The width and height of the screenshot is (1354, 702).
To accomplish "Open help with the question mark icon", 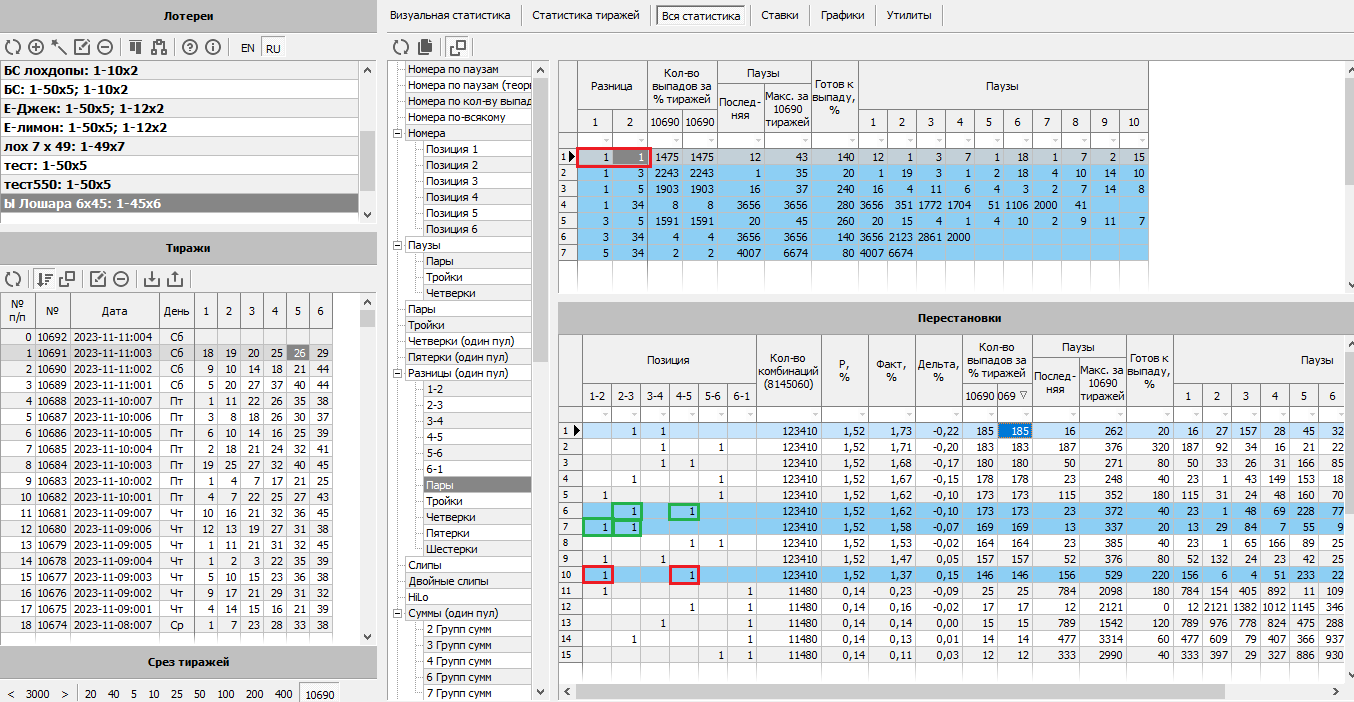I will (190, 47).
